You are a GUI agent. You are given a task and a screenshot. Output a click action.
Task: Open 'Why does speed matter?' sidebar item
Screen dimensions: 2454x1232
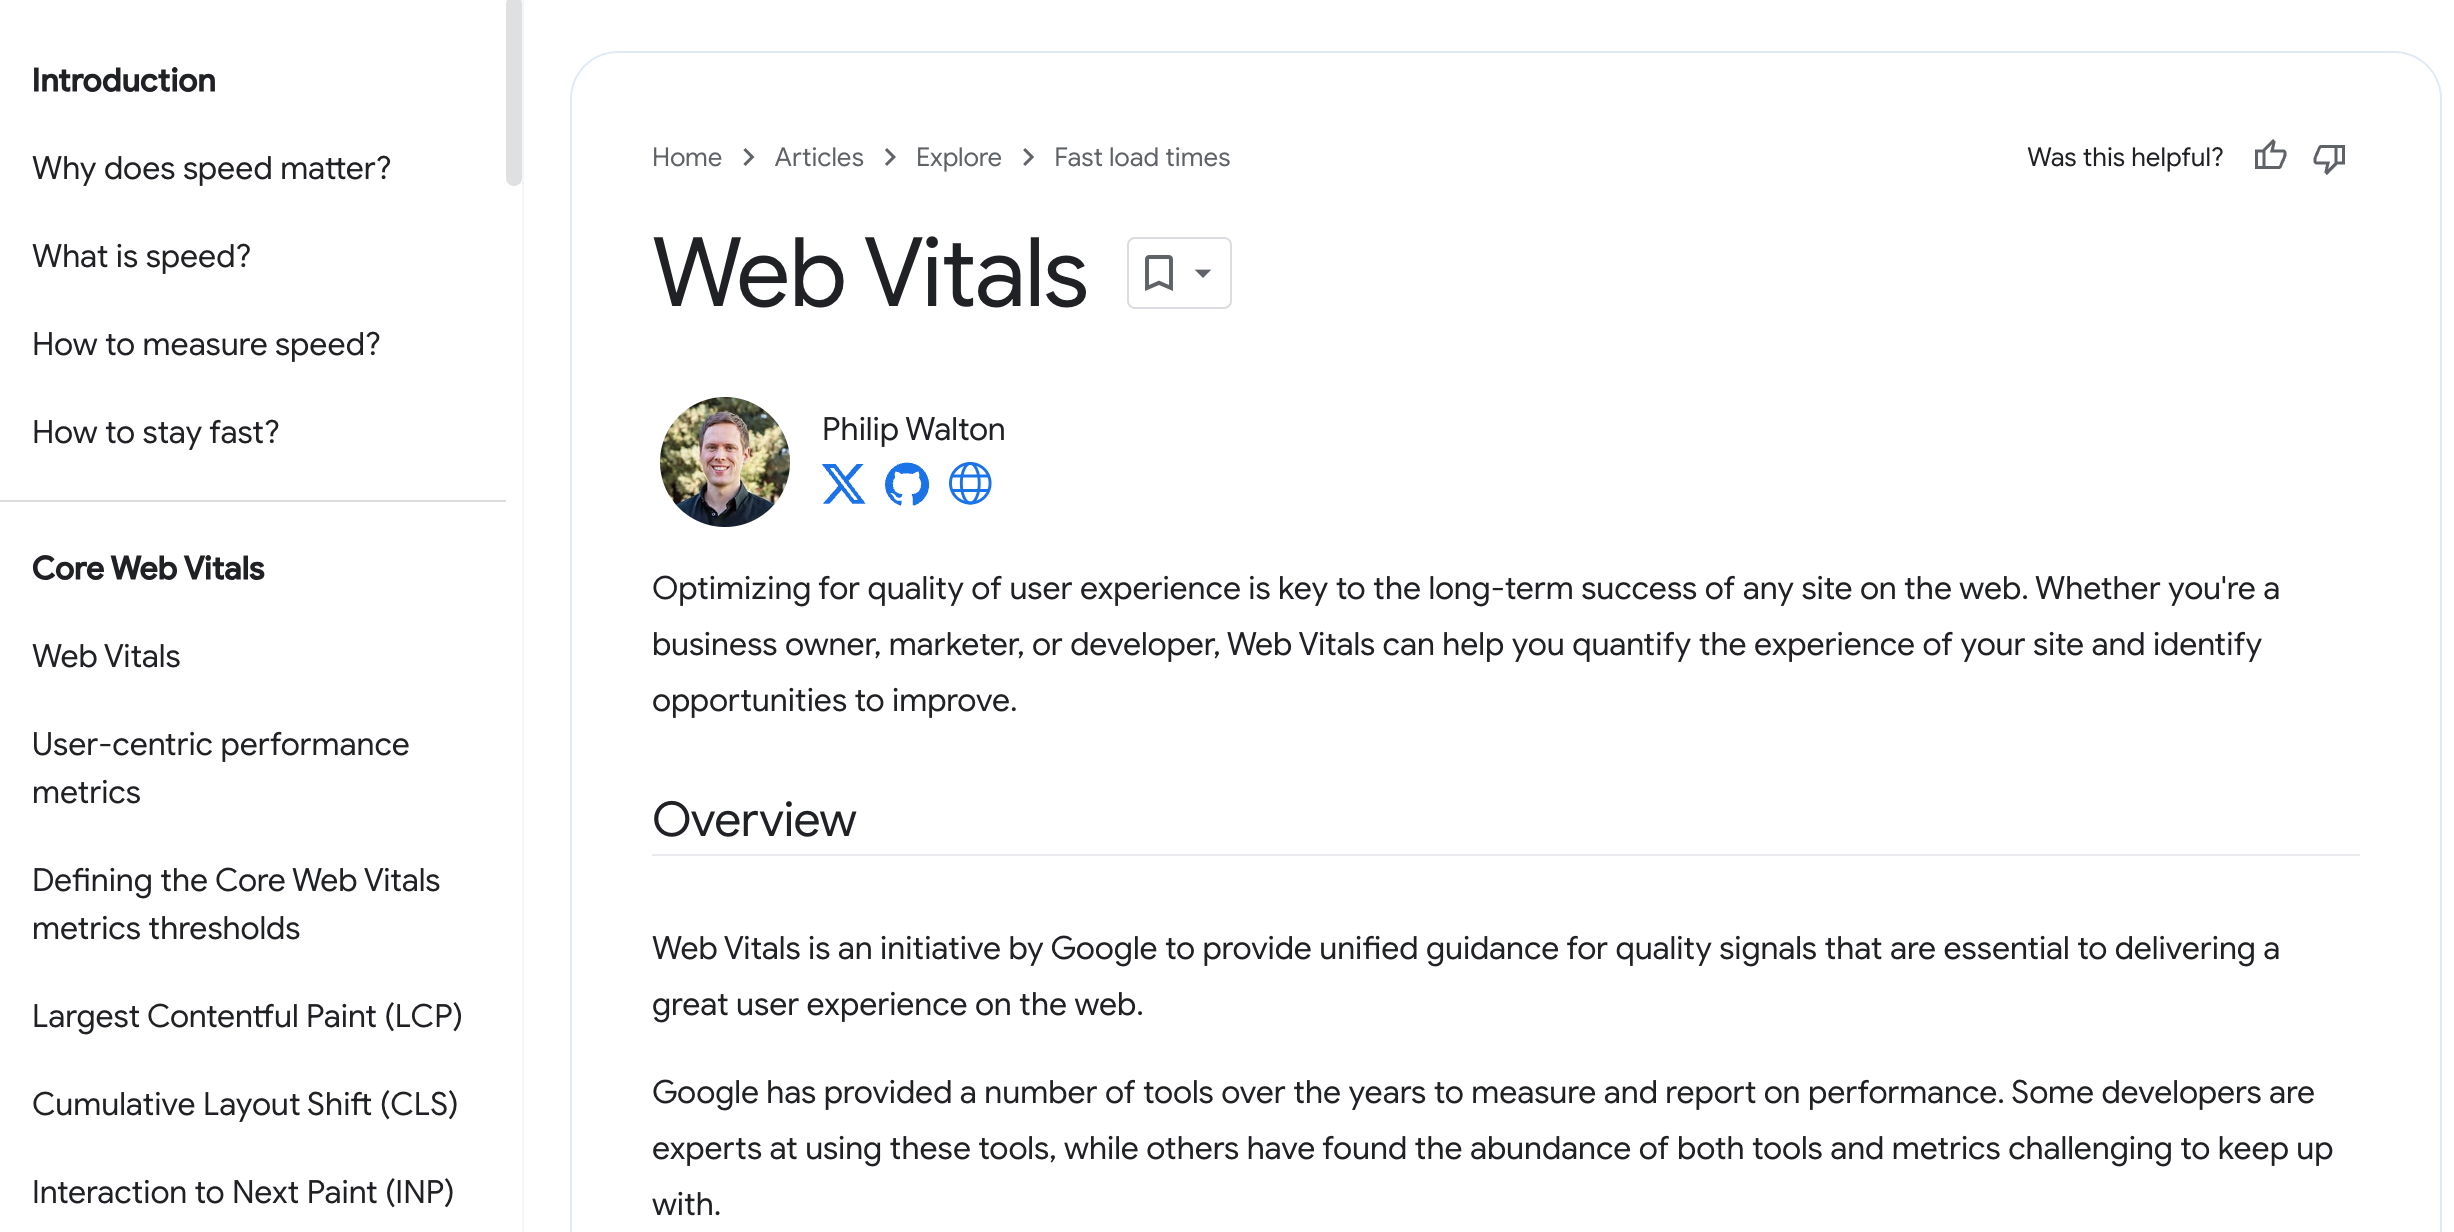(x=211, y=168)
